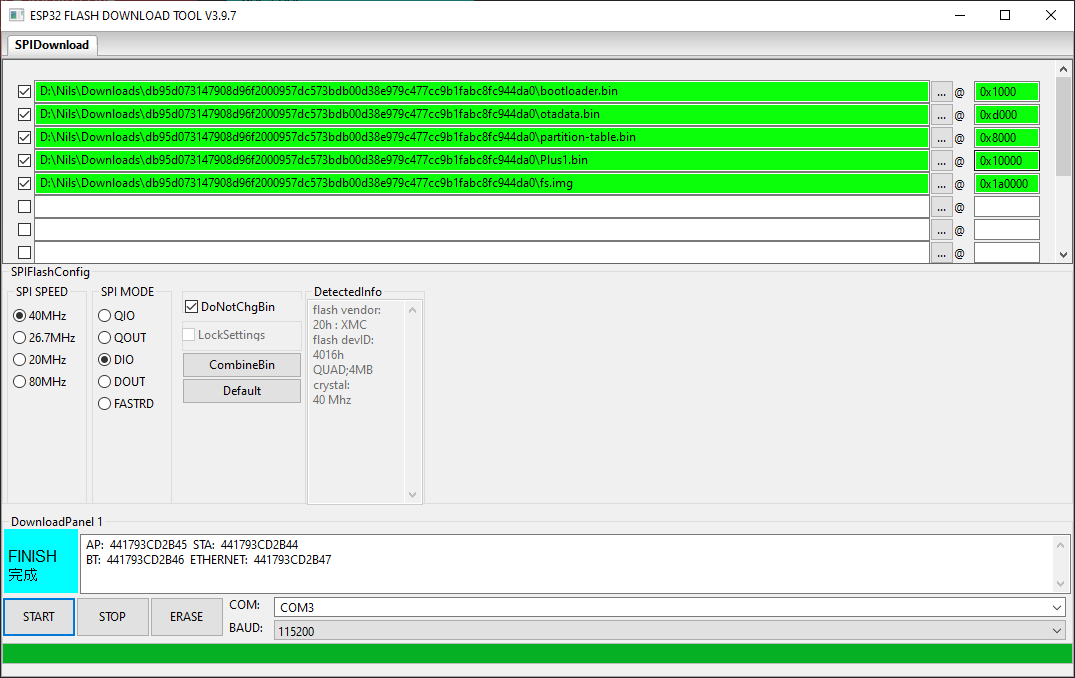Click START to begin flashing

tap(39, 616)
